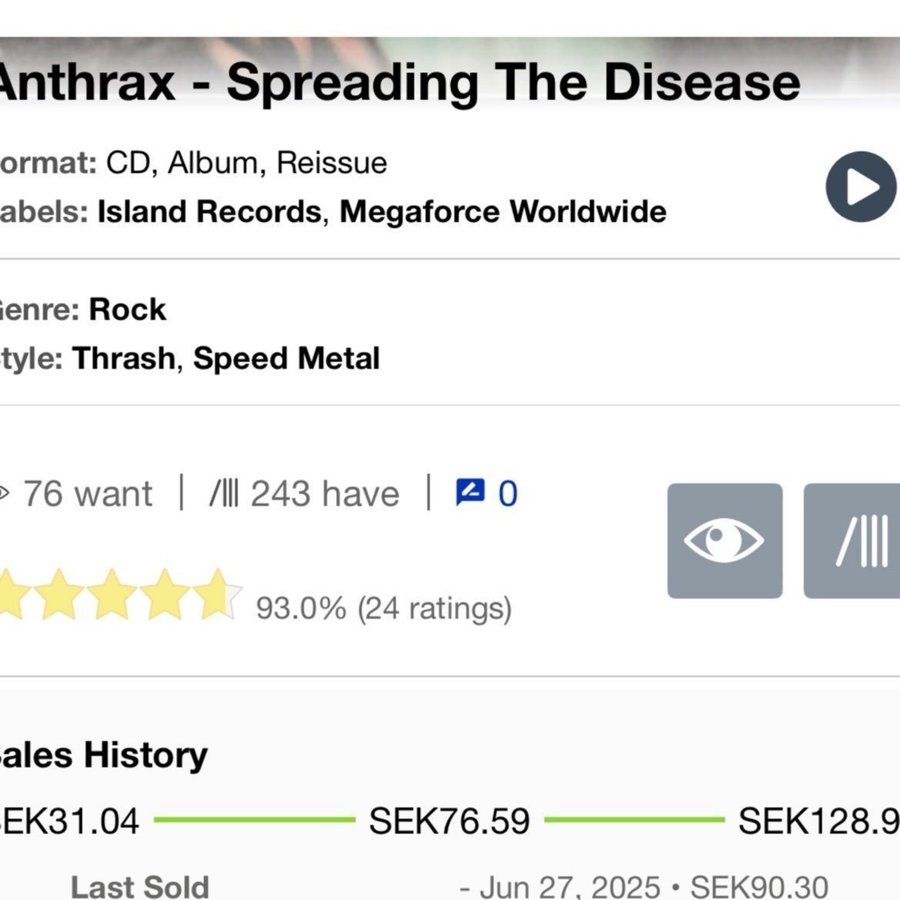Image resolution: width=900 pixels, height=900 pixels.
Task: Click the fifth rating star
Action: point(217,594)
